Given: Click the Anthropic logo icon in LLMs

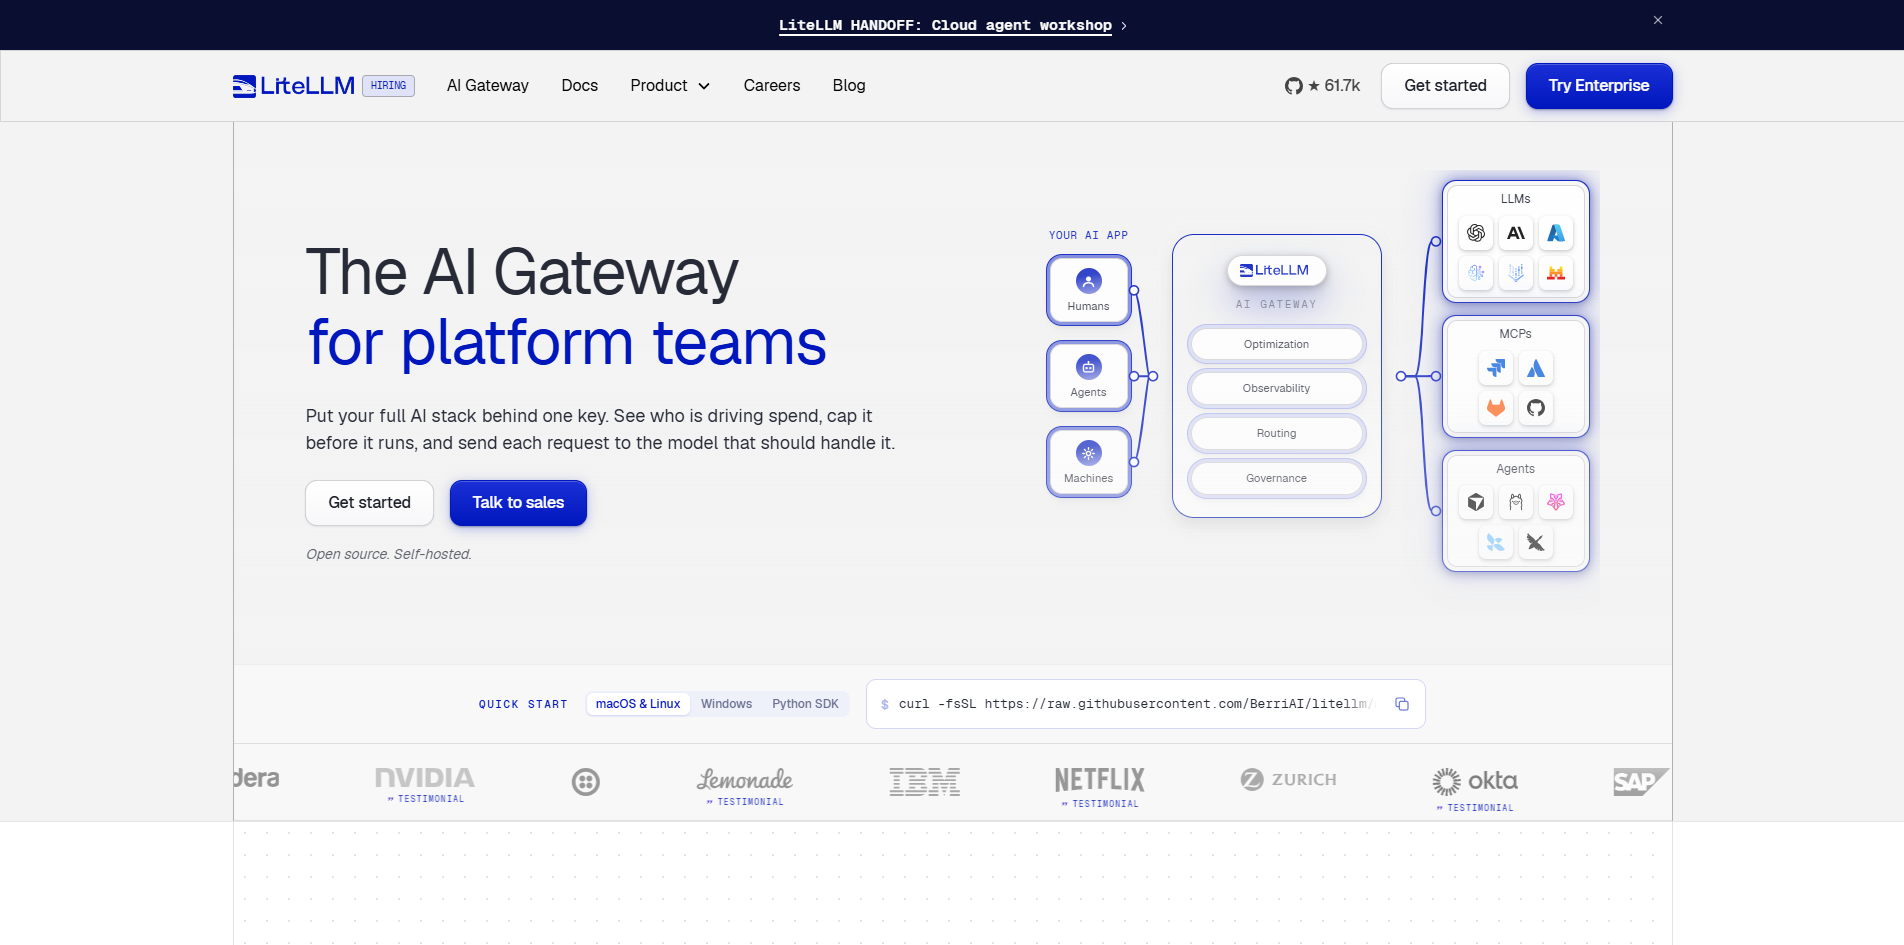Looking at the screenshot, I should (x=1516, y=233).
